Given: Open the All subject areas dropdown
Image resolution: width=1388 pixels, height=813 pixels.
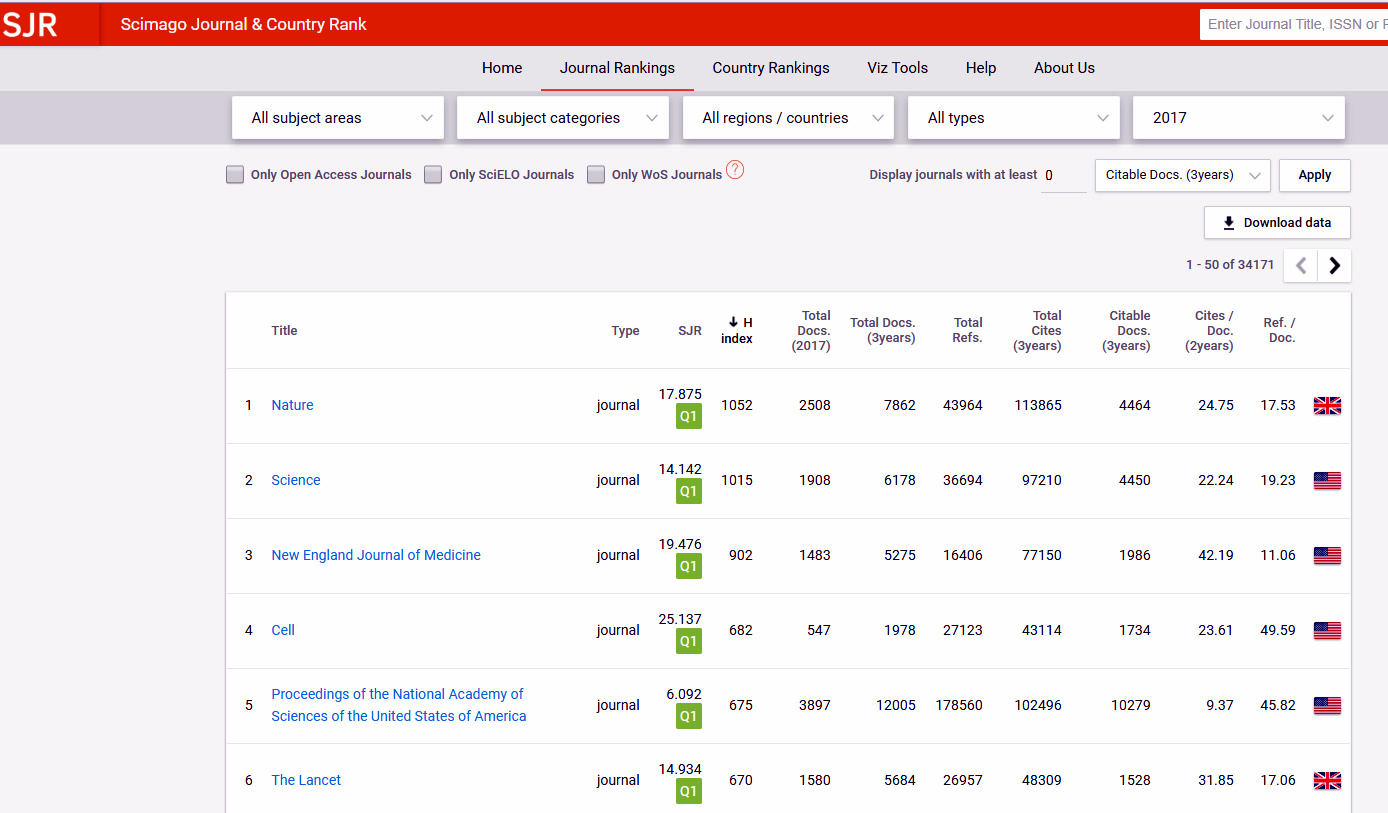Looking at the screenshot, I should (337, 117).
